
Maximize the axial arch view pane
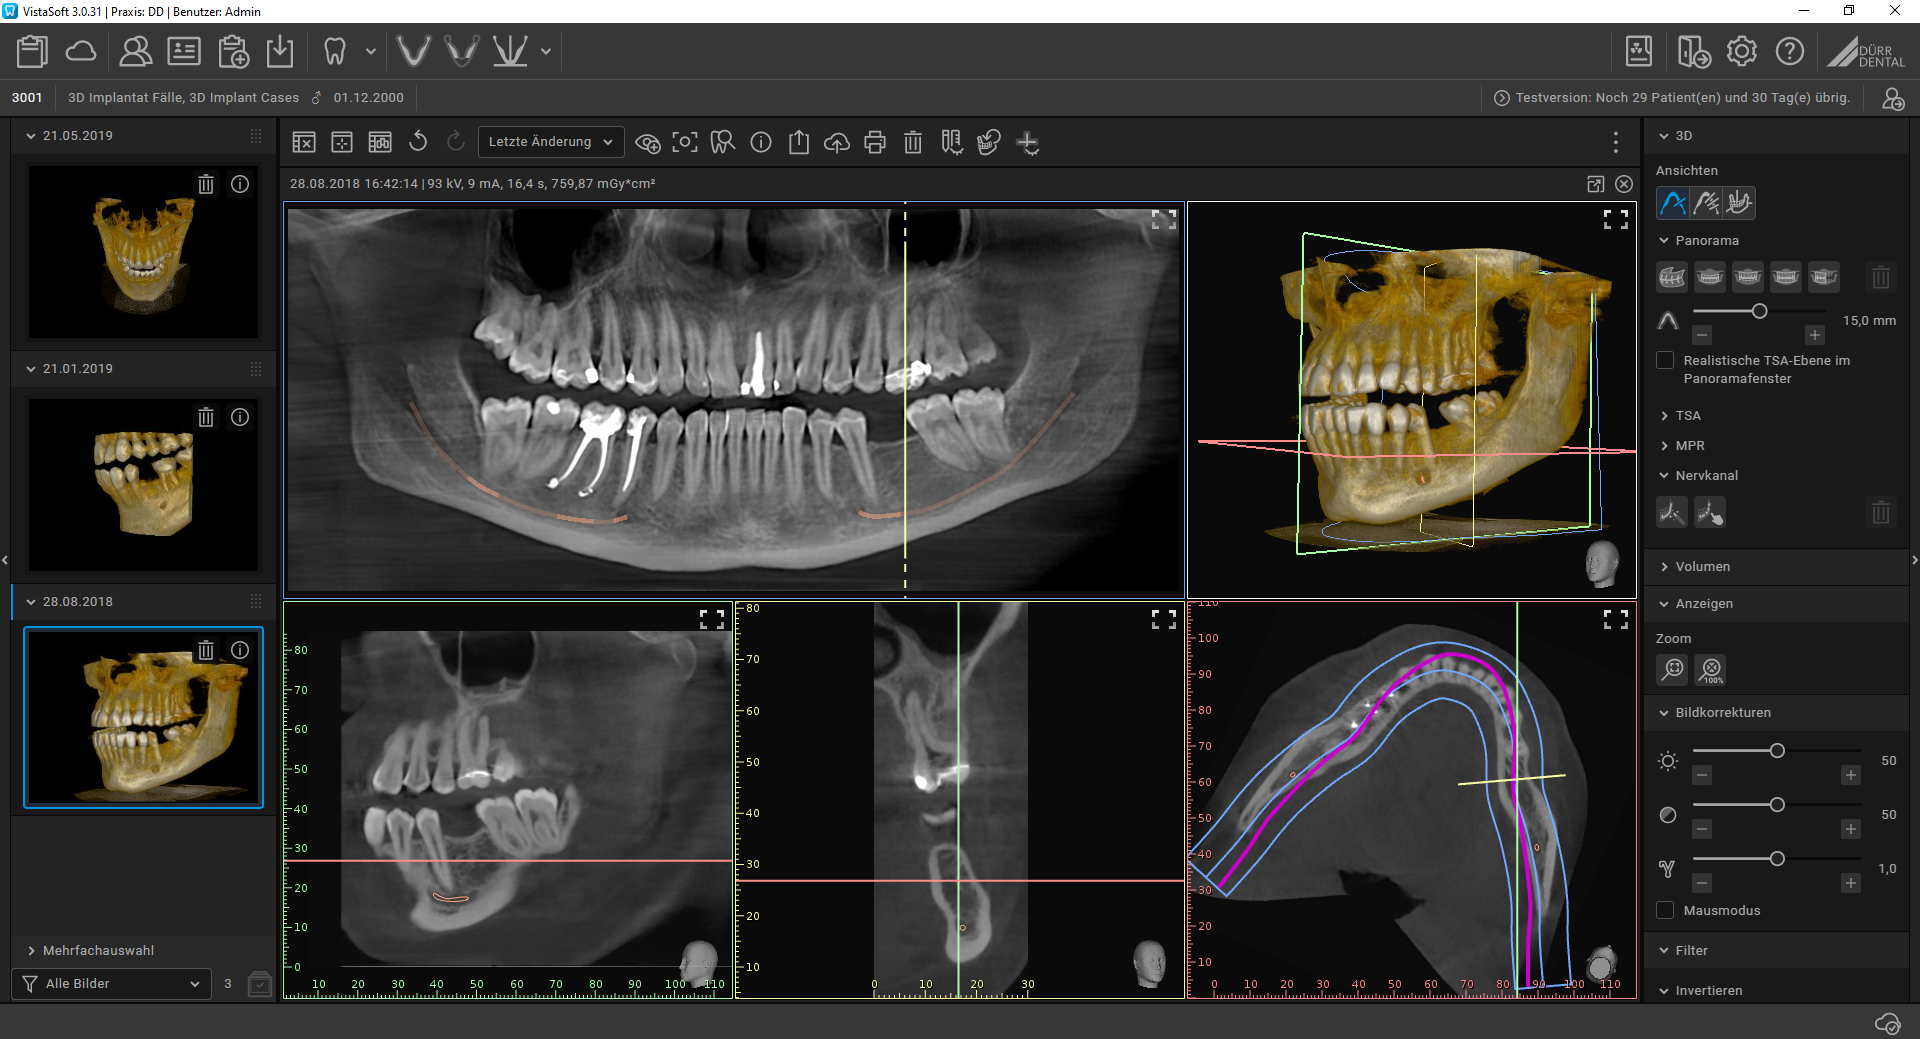tap(1616, 619)
